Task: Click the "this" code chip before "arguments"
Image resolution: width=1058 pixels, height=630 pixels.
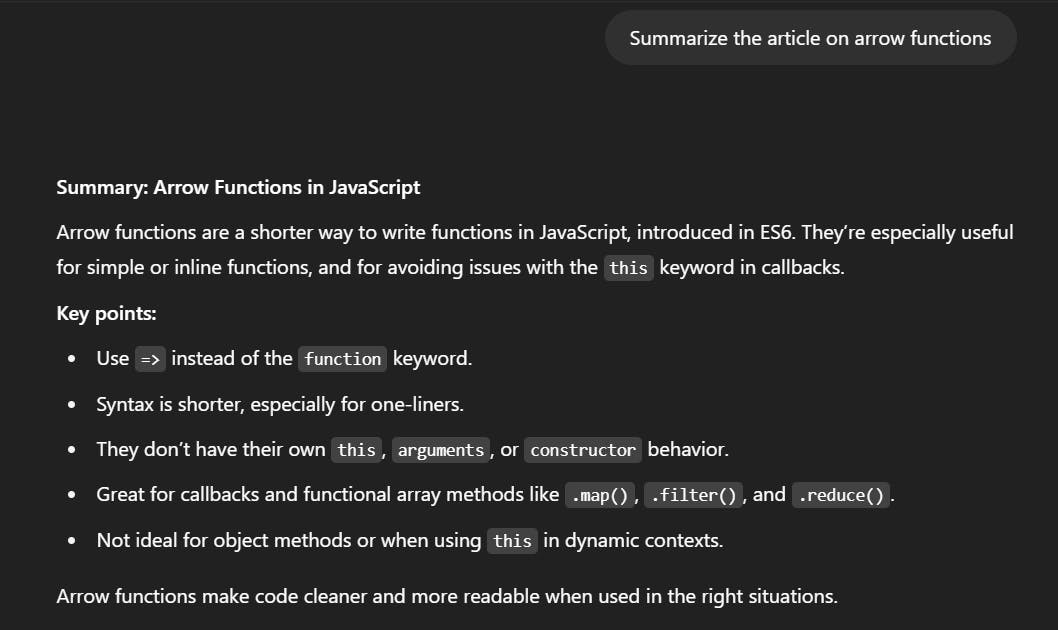Action: pos(356,450)
